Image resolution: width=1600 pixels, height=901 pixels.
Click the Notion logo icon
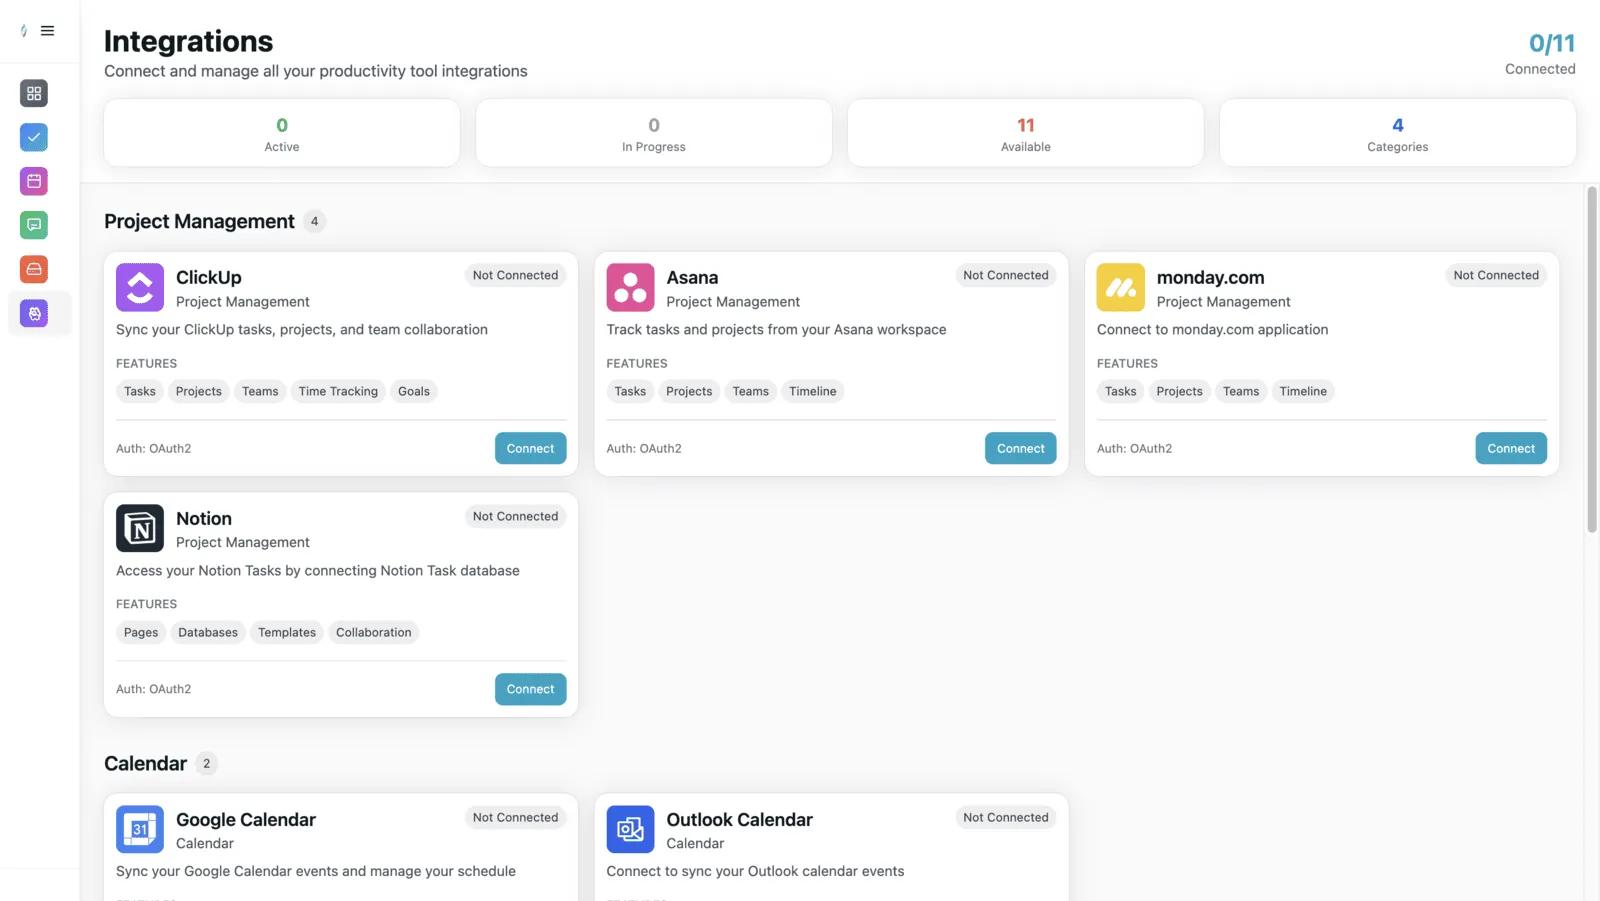pos(140,528)
